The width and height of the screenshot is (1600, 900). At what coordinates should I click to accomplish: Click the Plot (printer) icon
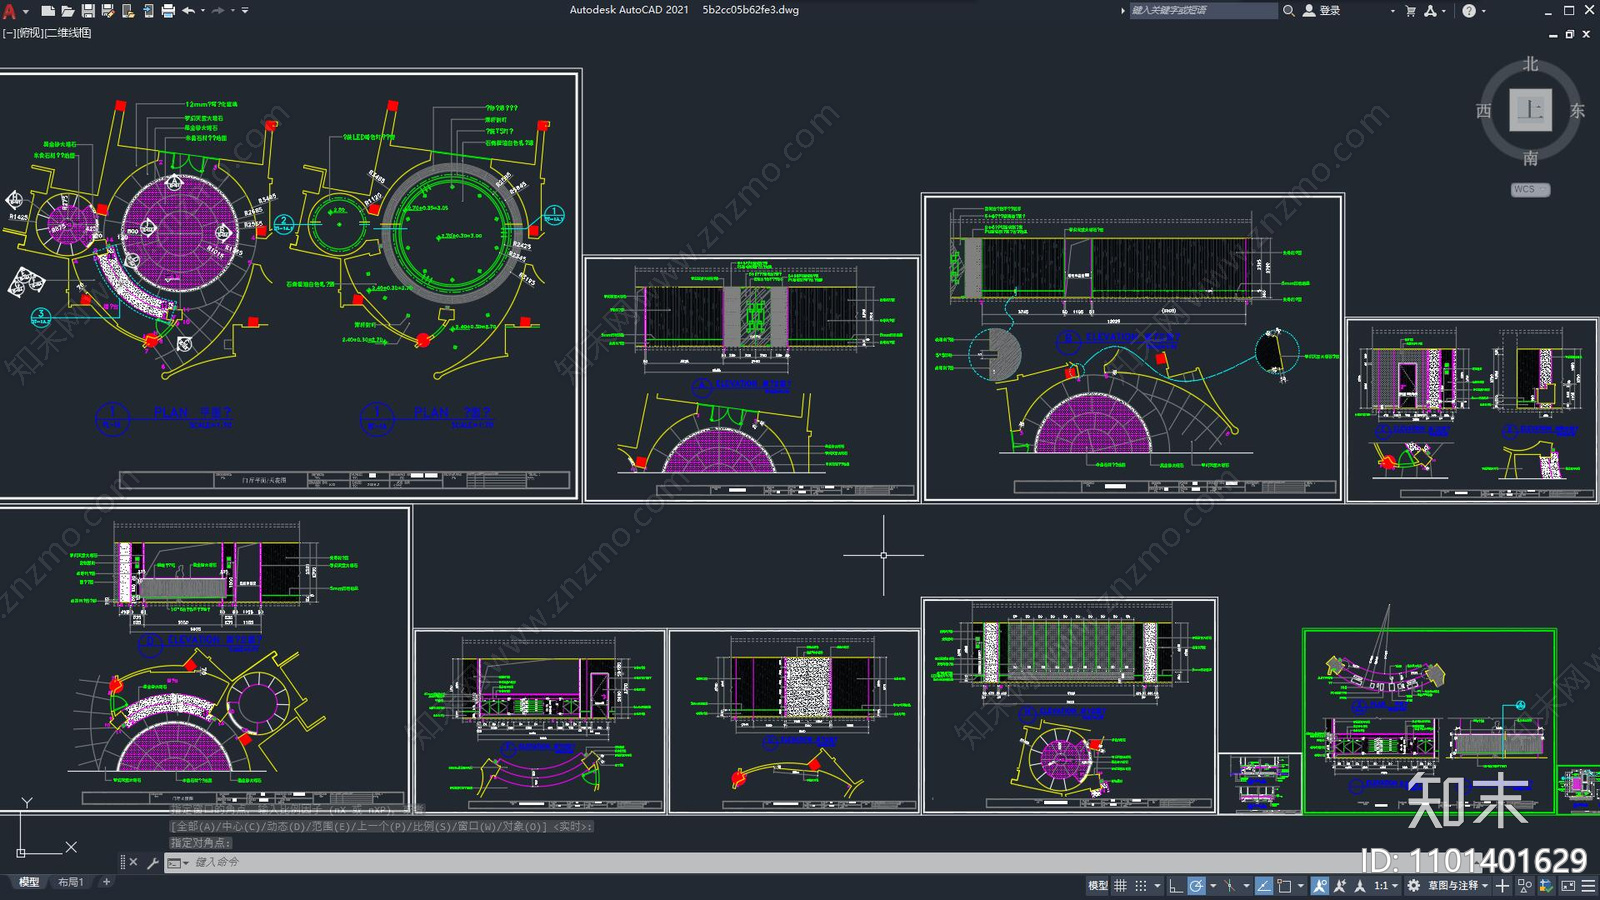click(168, 11)
